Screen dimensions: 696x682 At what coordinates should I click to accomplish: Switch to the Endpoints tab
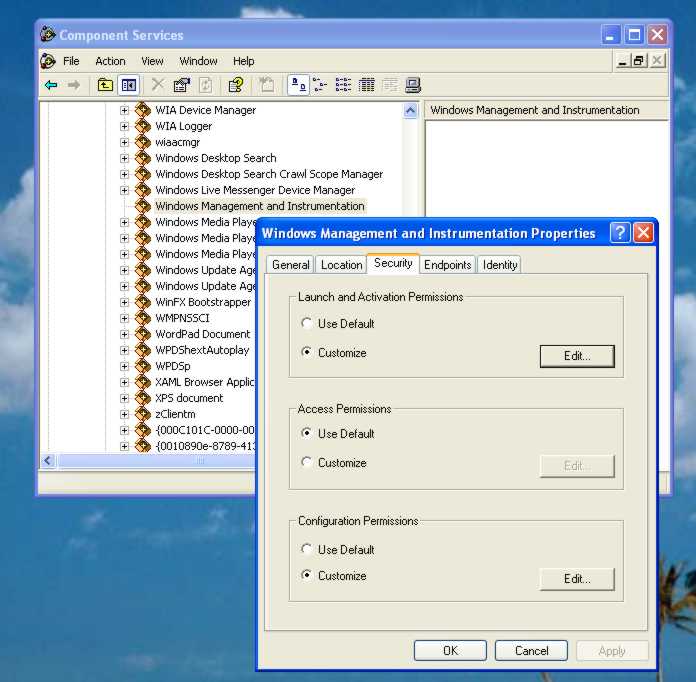[x=447, y=265]
